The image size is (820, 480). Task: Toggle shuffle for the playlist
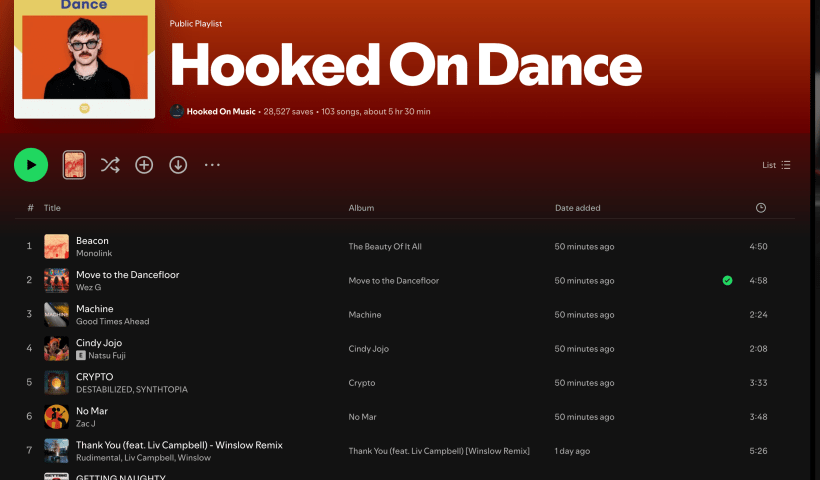coord(110,165)
